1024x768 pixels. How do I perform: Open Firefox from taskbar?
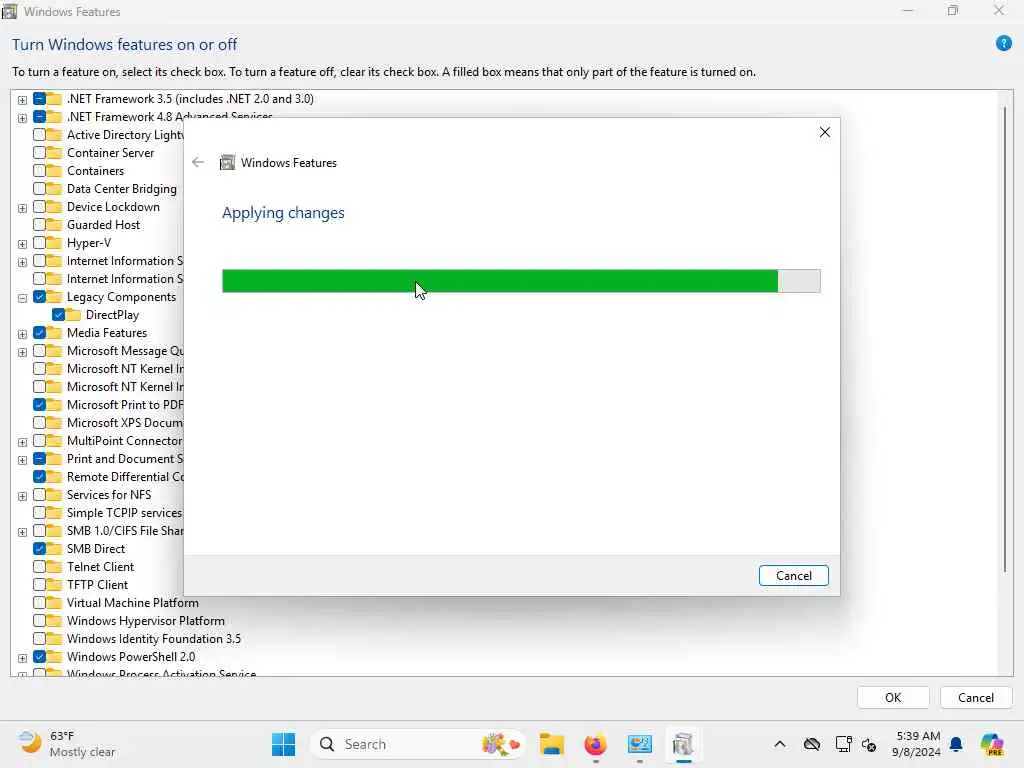click(x=595, y=744)
